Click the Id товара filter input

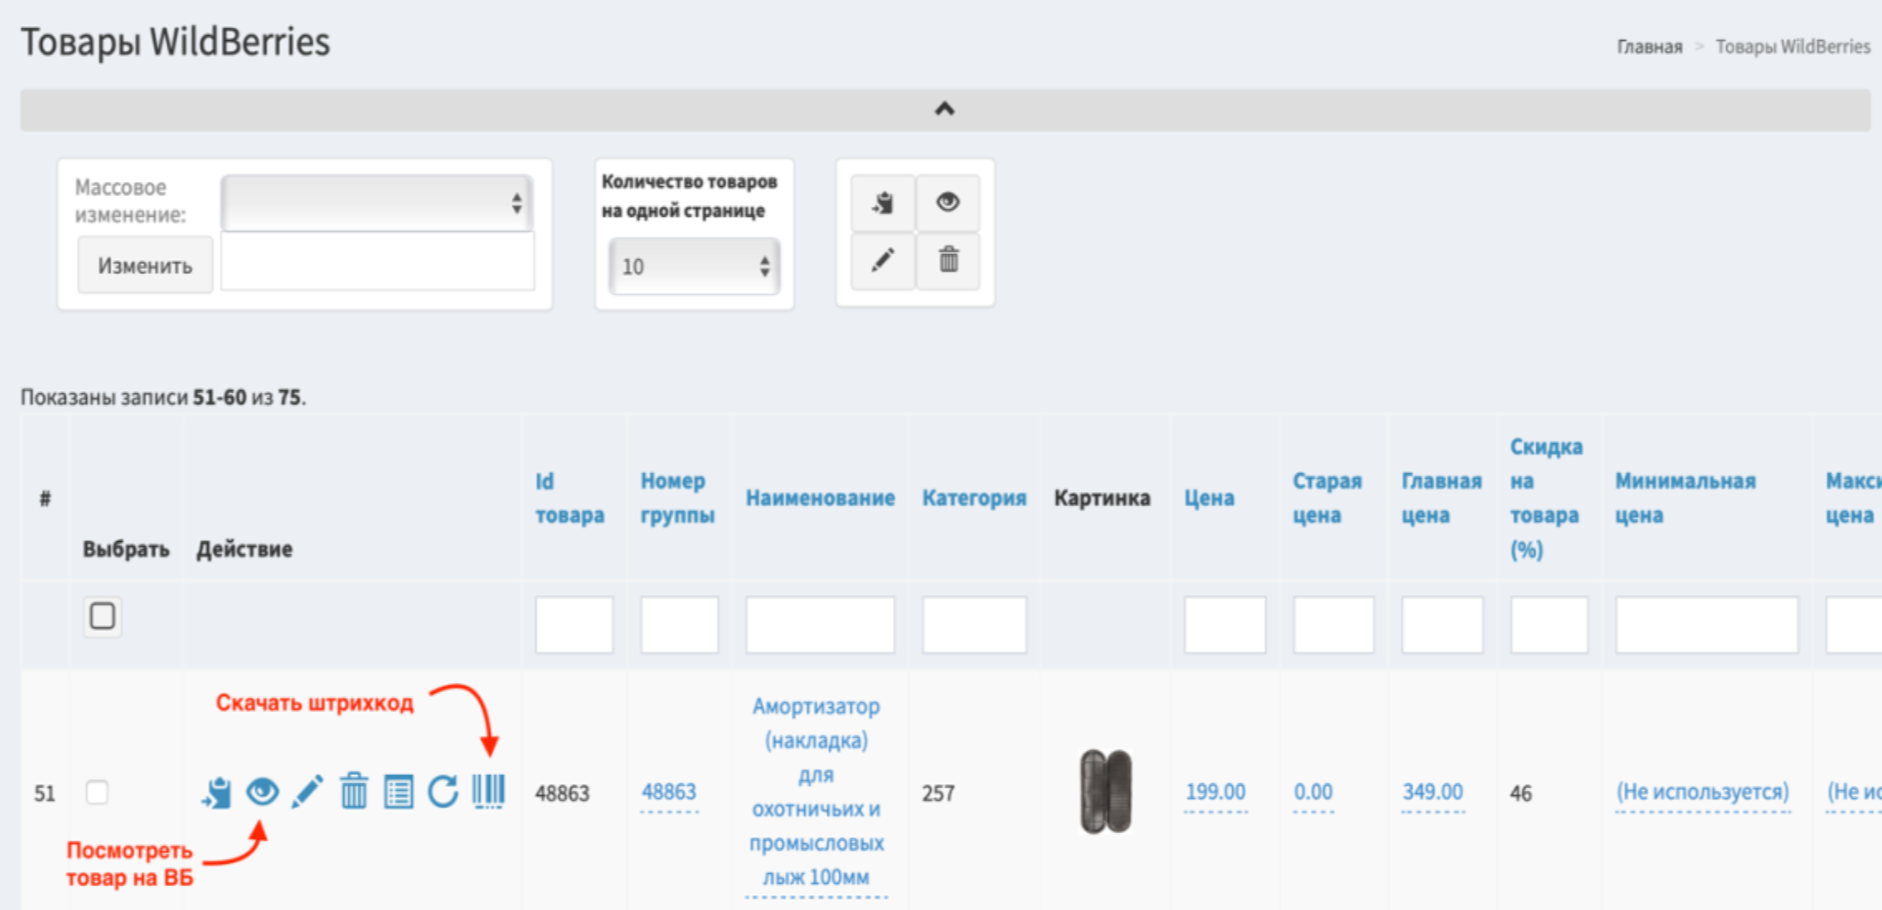[x=574, y=625]
